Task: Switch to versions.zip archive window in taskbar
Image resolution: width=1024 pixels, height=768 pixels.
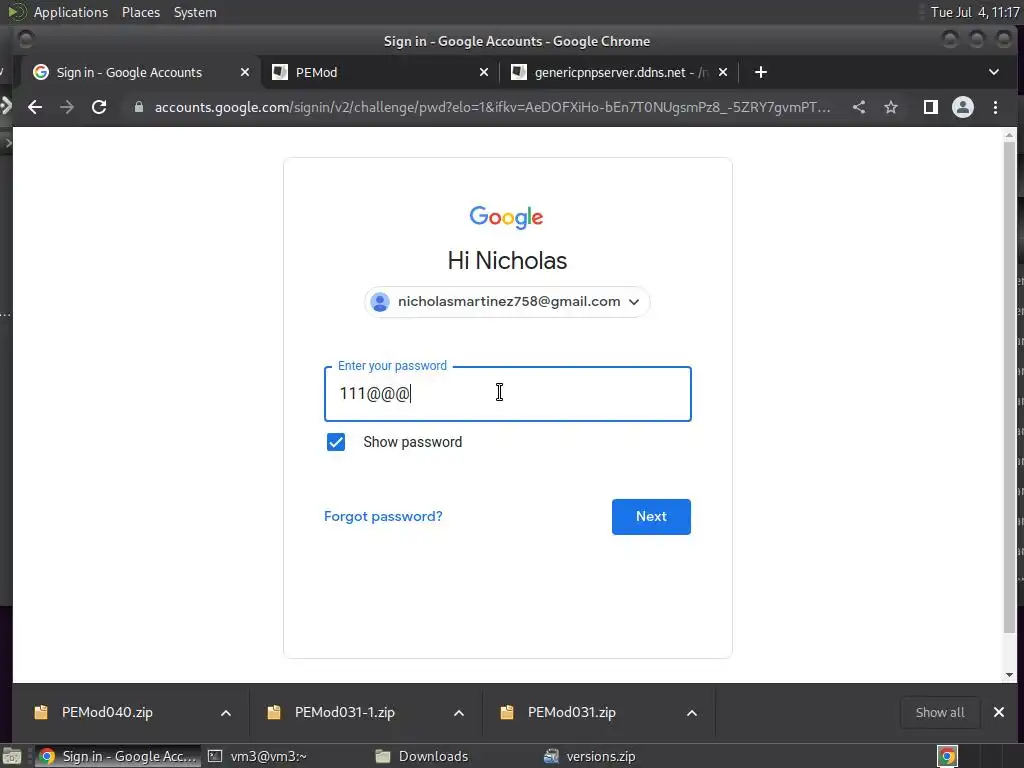Action: (x=590, y=756)
